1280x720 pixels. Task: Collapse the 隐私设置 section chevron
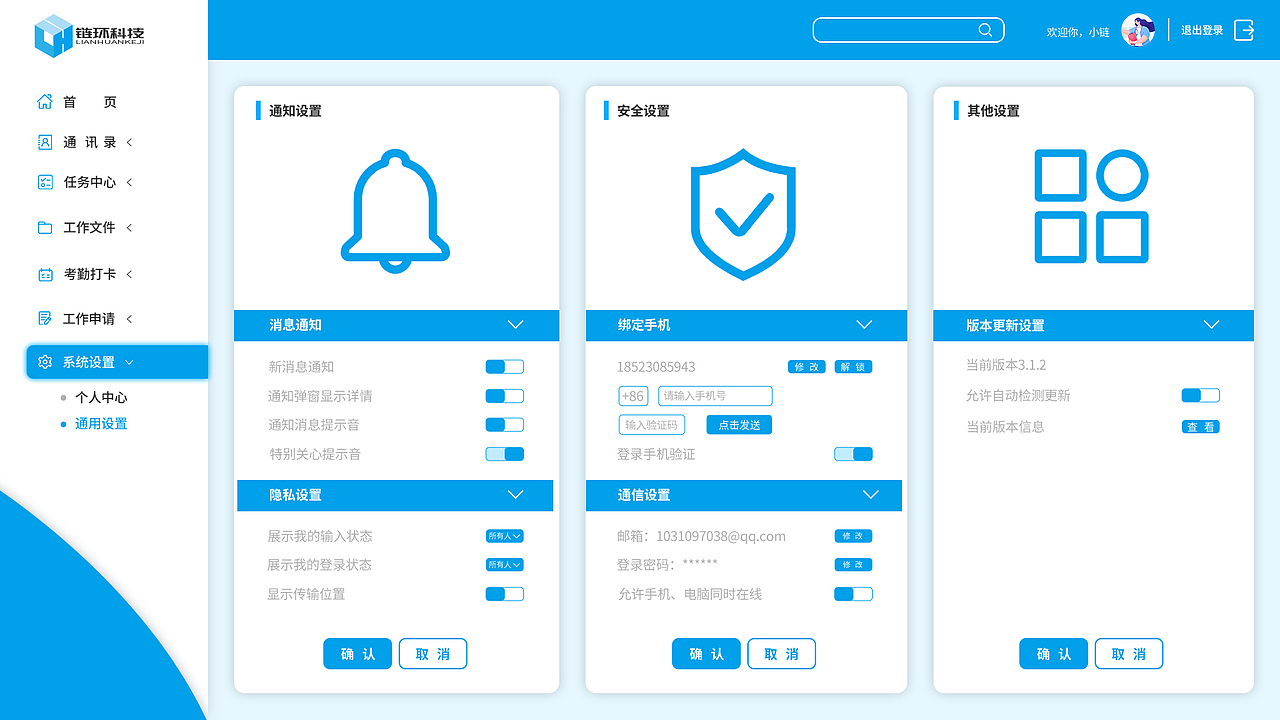tap(516, 495)
